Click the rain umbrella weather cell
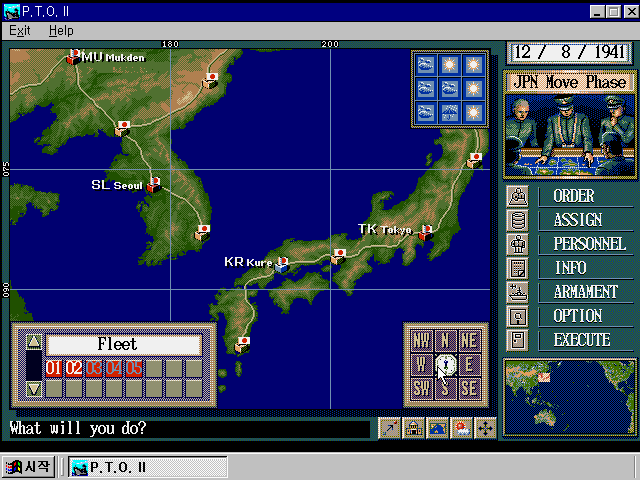 point(449,112)
